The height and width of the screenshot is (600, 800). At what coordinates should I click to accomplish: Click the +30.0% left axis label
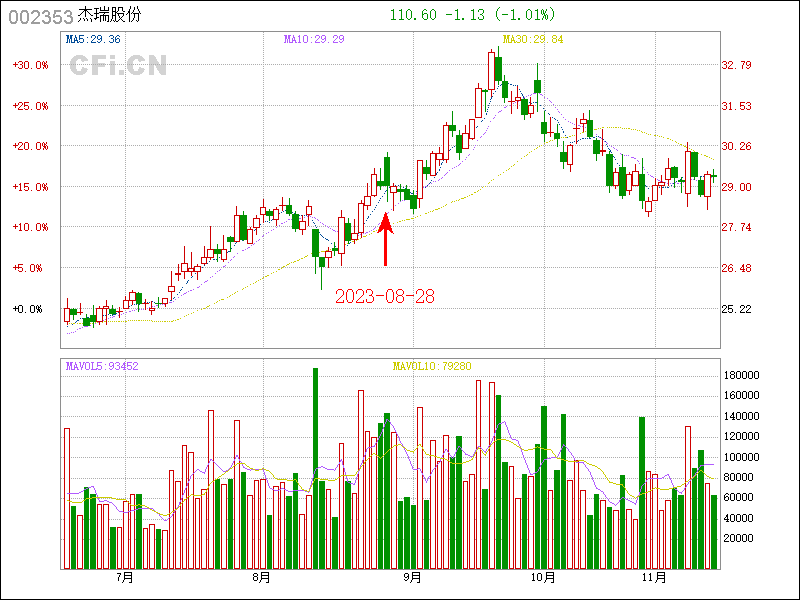(30, 65)
